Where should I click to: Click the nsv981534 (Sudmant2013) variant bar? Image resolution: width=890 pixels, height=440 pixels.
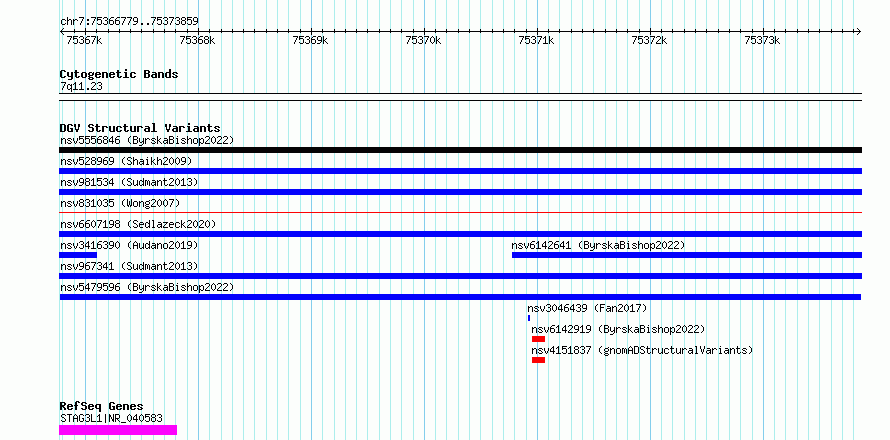point(460,192)
